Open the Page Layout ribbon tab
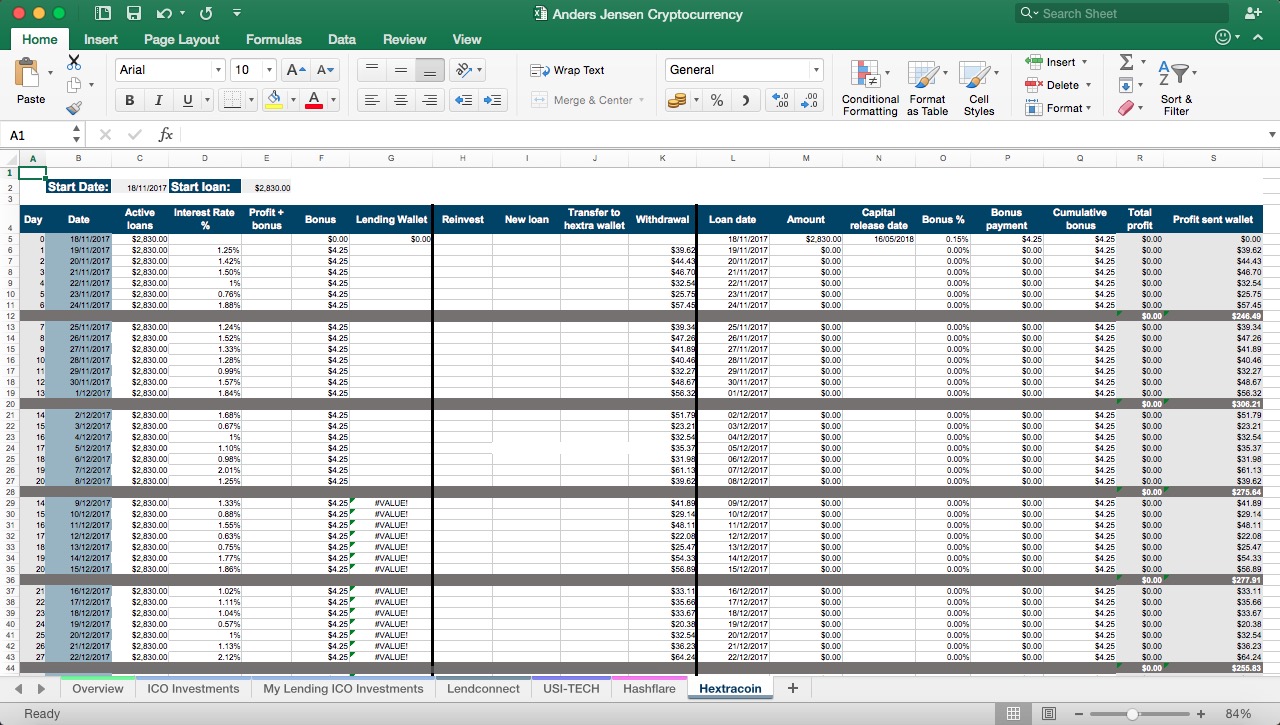 pos(181,39)
